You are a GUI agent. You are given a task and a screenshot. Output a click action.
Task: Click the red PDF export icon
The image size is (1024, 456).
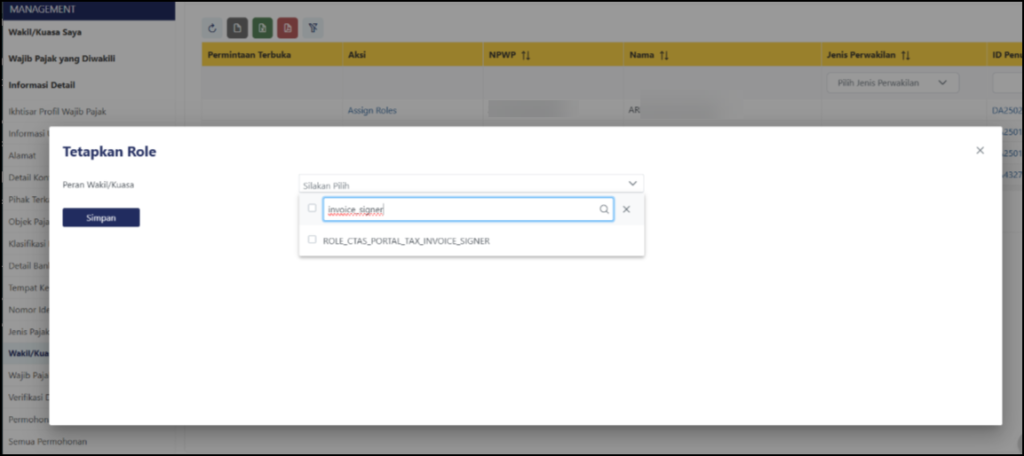point(287,30)
